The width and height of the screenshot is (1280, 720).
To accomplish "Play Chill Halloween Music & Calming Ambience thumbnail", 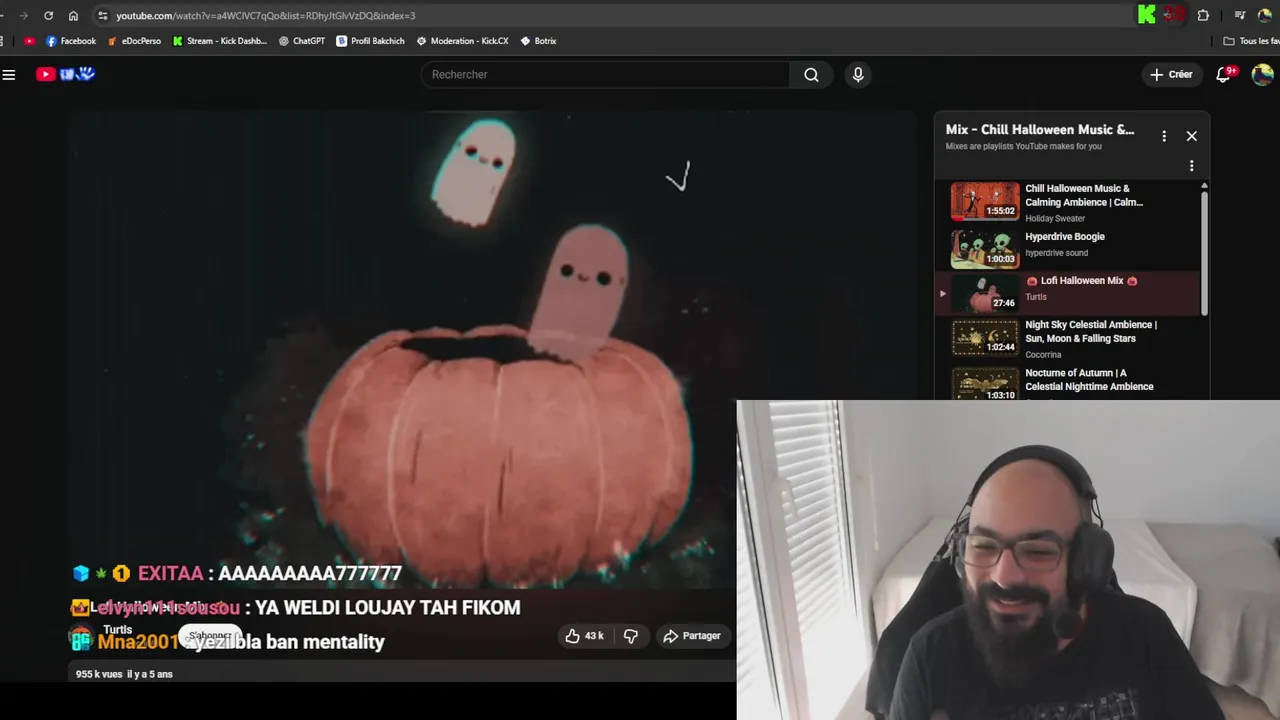I will coord(985,201).
